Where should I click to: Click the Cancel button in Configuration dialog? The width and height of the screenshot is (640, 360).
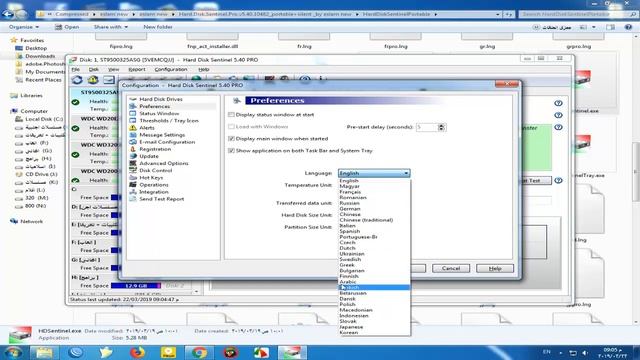tap(451, 268)
